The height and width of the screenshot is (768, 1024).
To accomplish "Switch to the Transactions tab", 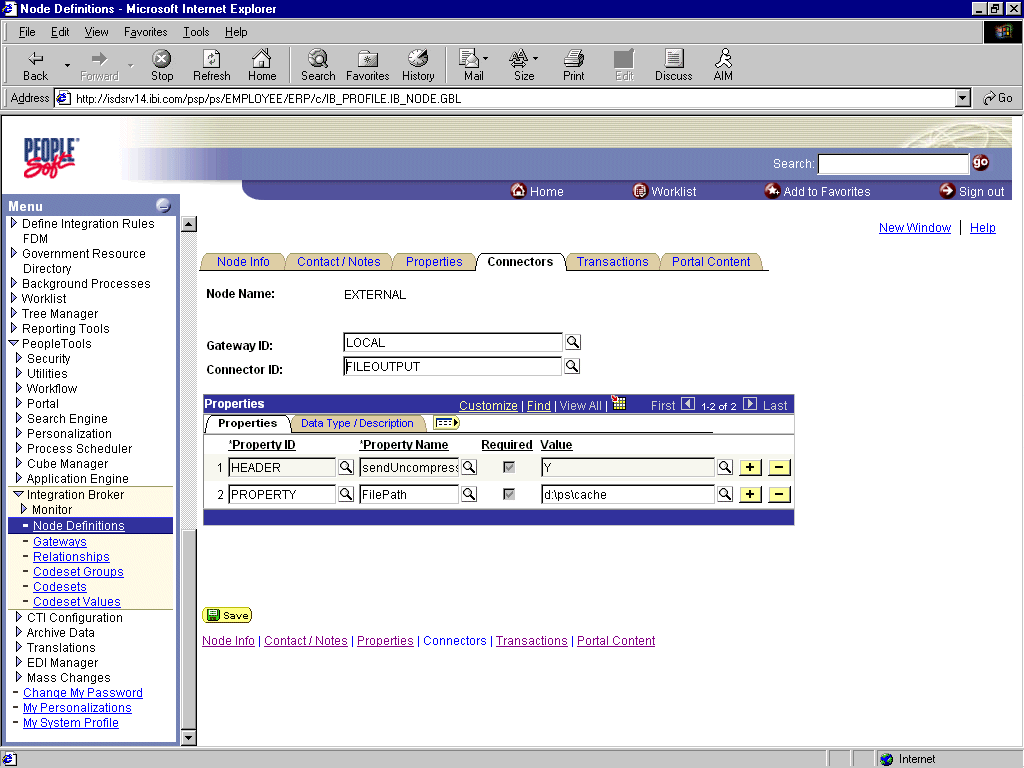I will click(x=612, y=261).
